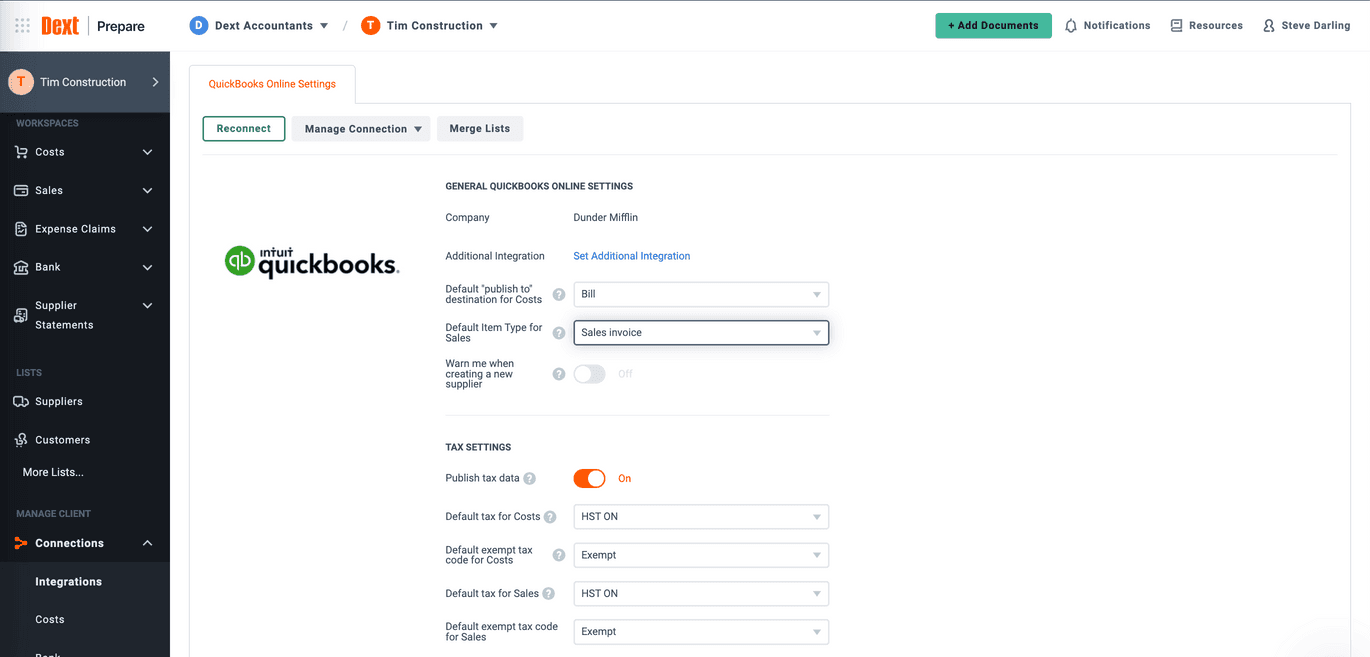The image size is (1370, 657).
Task: Click the Supplier Statements icon
Action: (x=21, y=315)
